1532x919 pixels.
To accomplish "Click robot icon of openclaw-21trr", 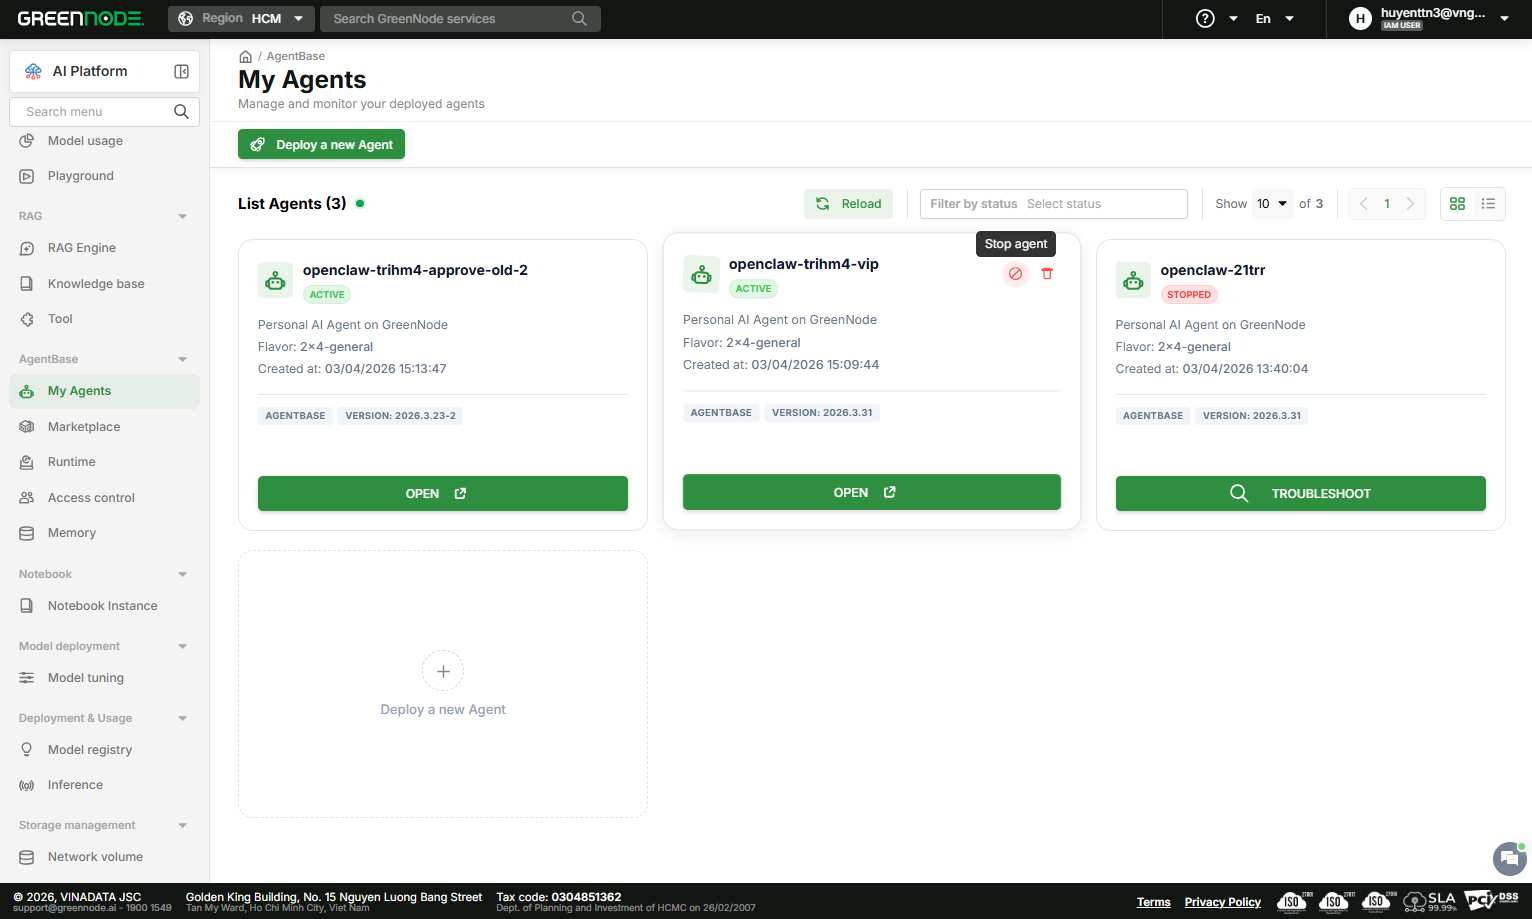I will pos(1133,281).
